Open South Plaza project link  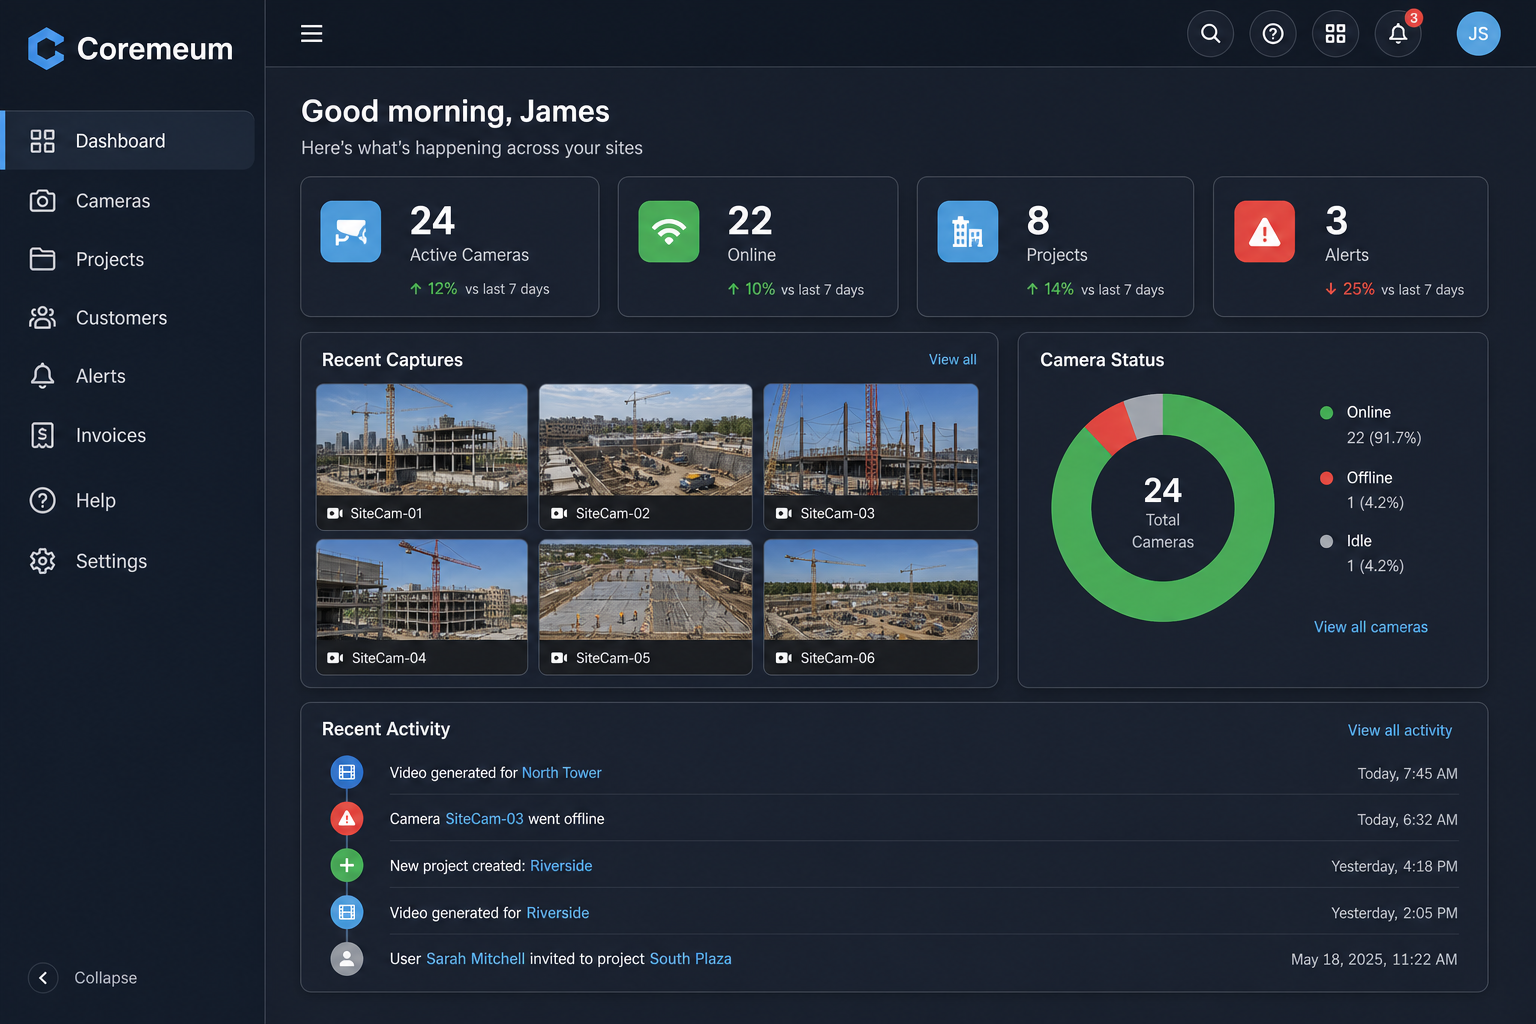[x=690, y=959]
